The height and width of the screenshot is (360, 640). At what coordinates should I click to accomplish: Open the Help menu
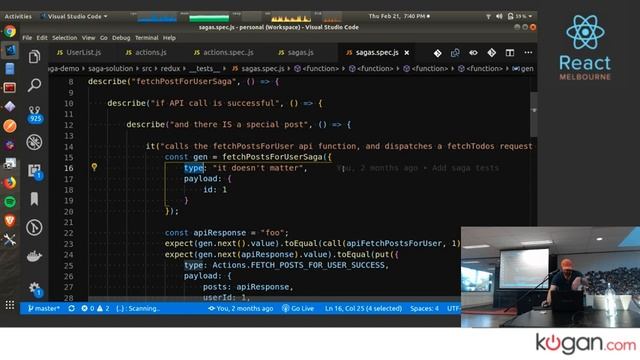point(169,38)
